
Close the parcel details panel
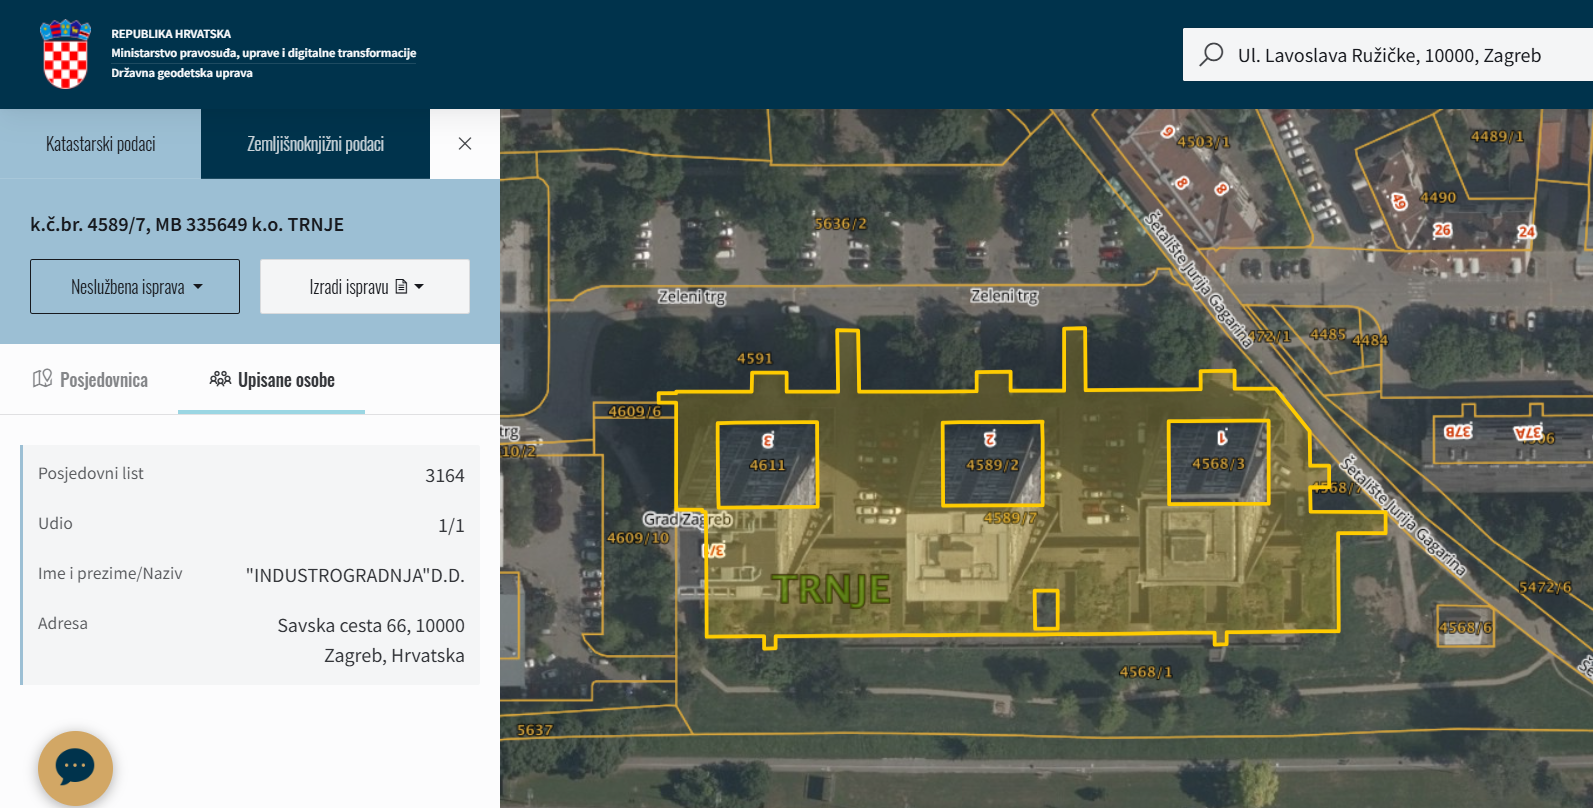[x=465, y=144]
